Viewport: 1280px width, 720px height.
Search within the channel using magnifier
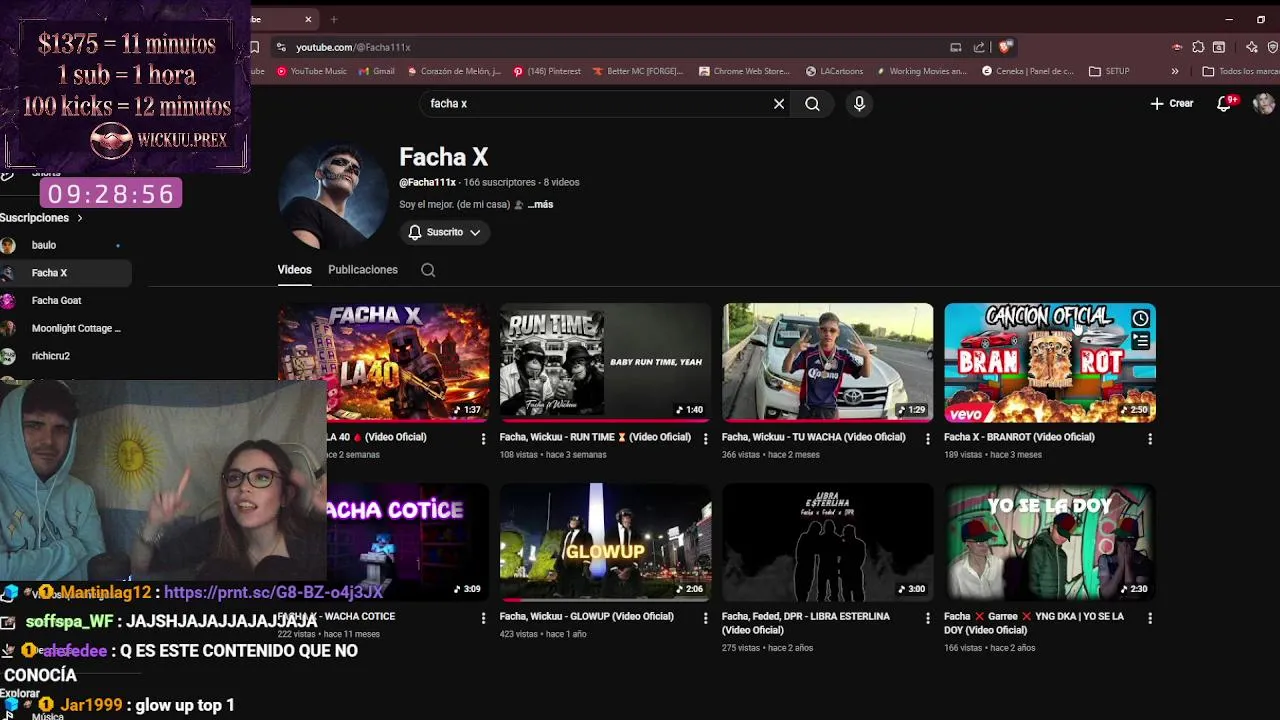click(x=428, y=270)
